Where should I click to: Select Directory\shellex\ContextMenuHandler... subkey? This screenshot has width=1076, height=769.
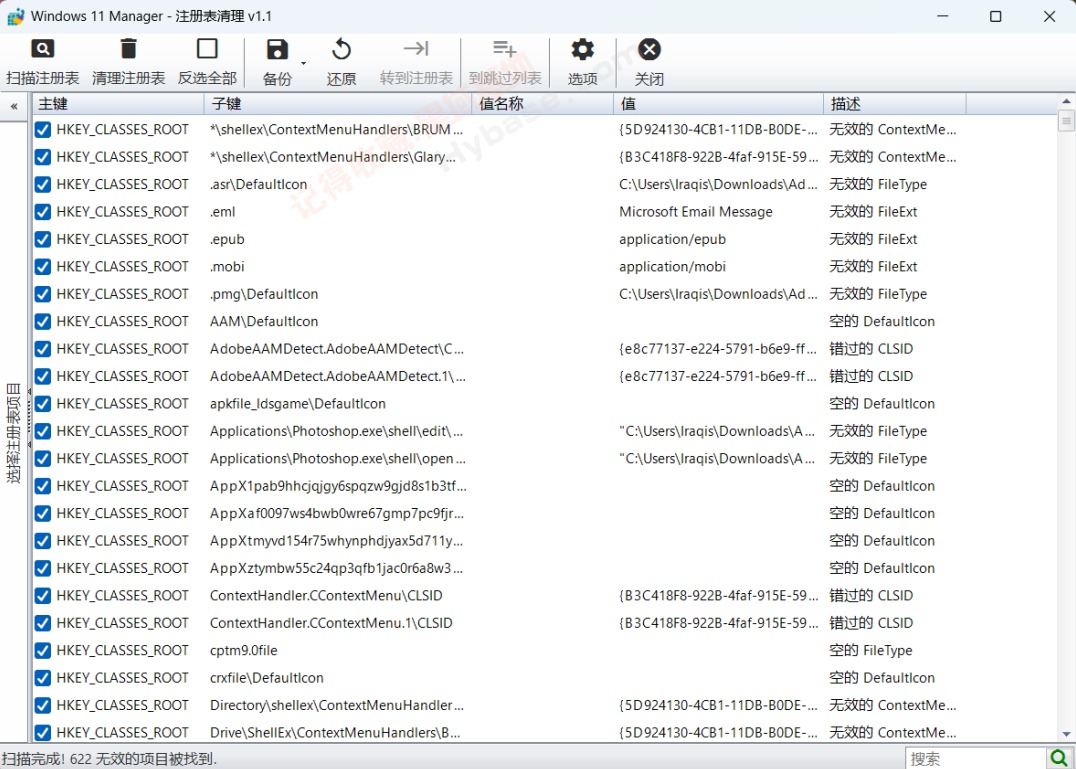coord(337,705)
